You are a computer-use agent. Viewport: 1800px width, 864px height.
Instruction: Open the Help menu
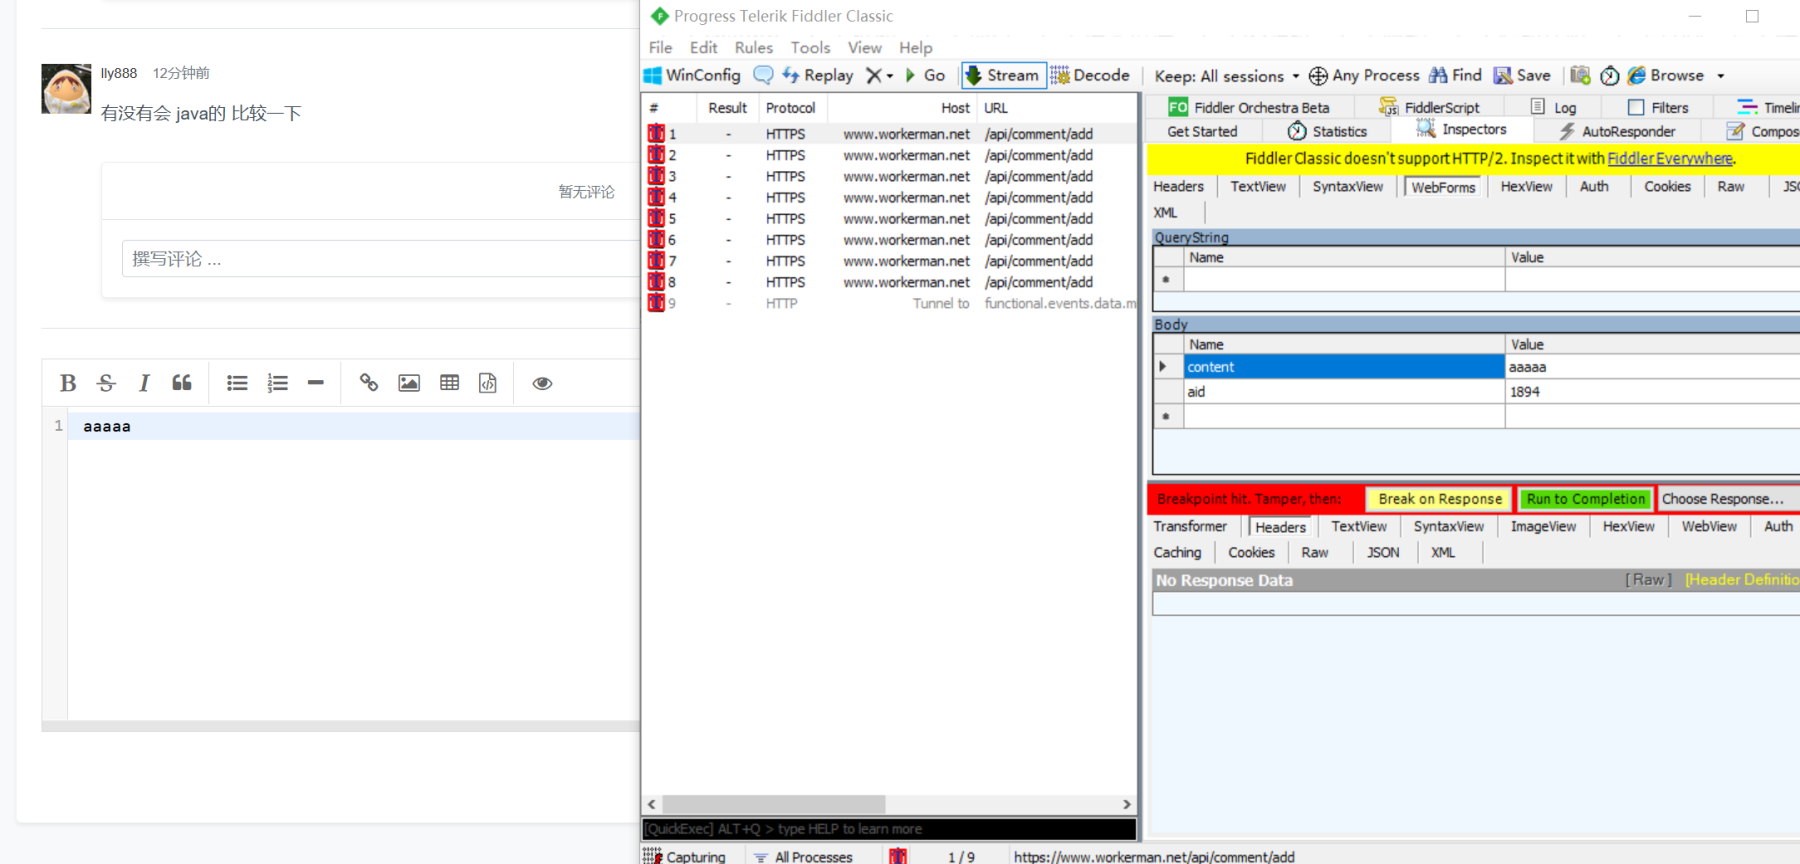point(915,47)
